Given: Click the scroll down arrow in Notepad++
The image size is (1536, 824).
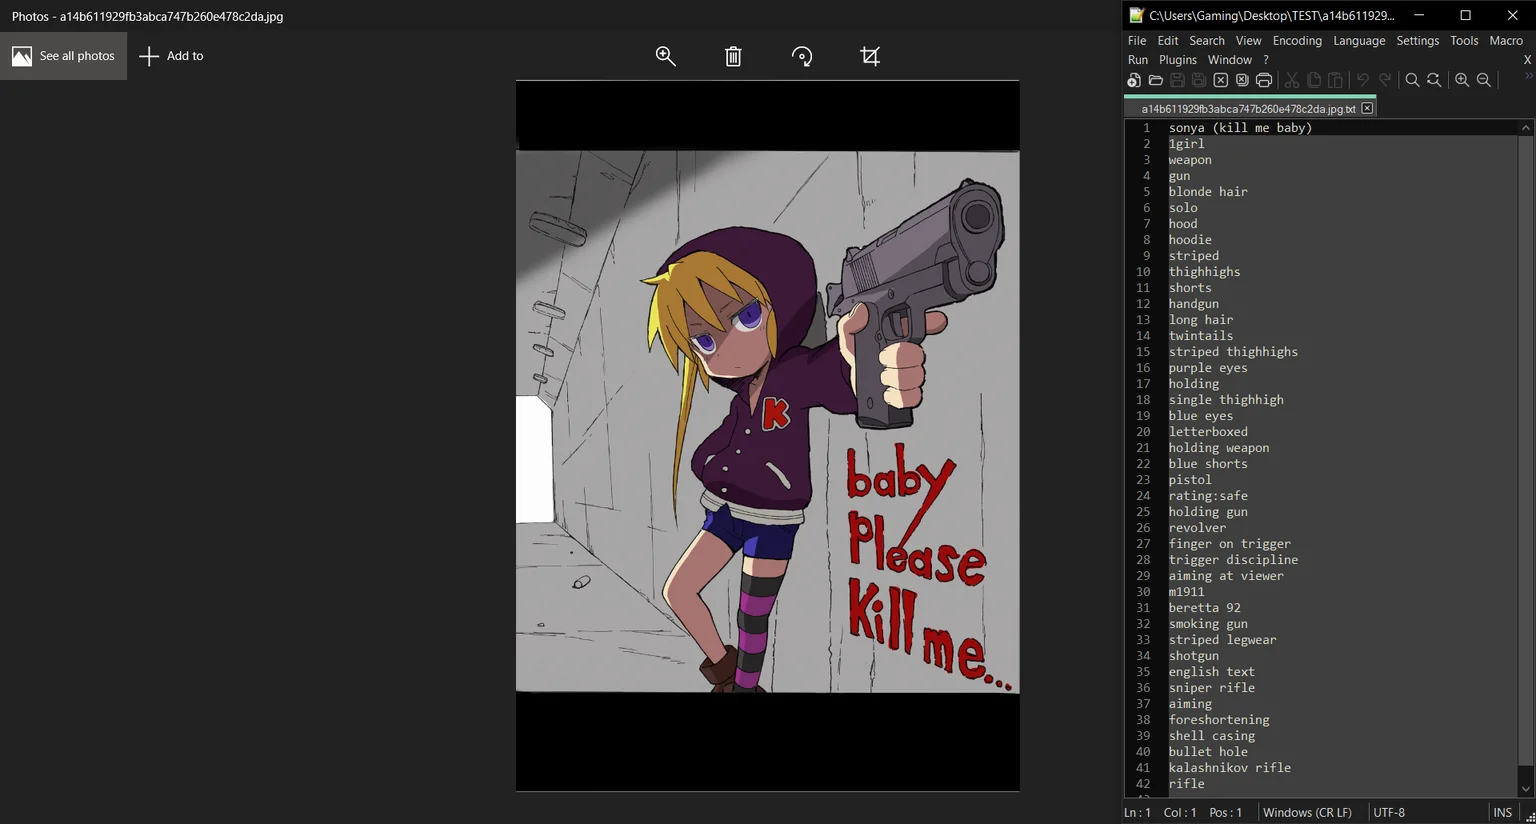Looking at the screenshot, I should click(x=1525, y=789).
